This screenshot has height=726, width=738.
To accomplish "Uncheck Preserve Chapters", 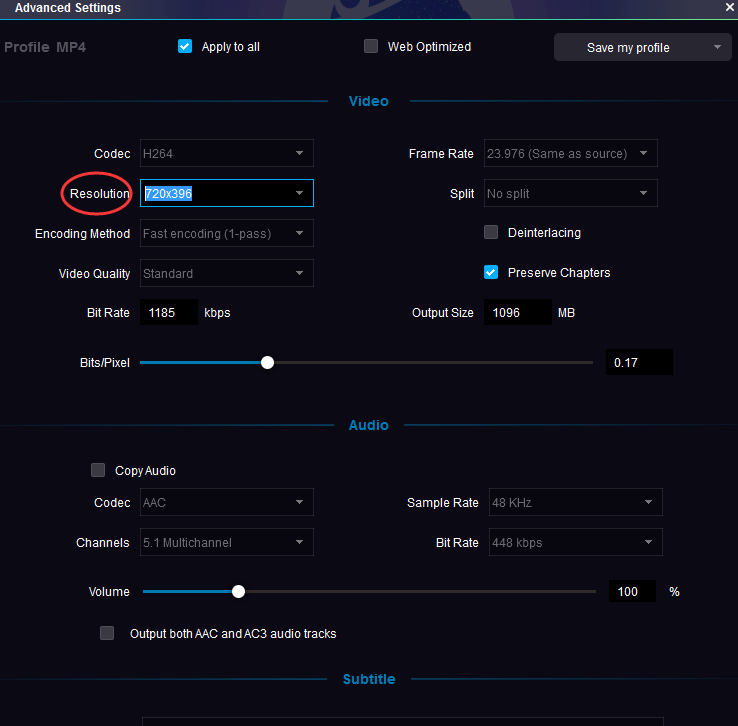I will pyautogui.click(x=491, y=272).
